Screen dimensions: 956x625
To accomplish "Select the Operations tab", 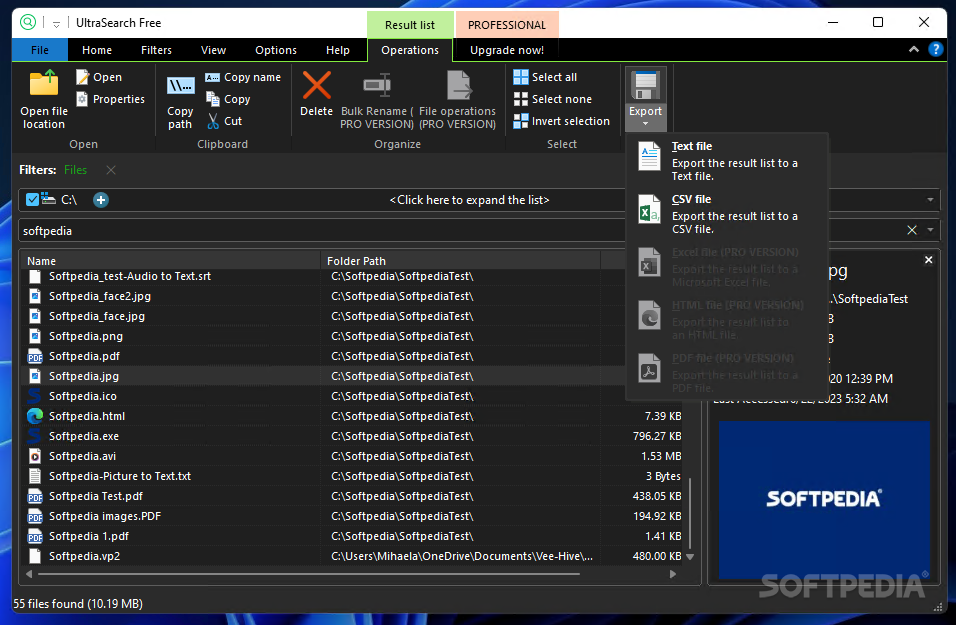I will coord(410,50).
